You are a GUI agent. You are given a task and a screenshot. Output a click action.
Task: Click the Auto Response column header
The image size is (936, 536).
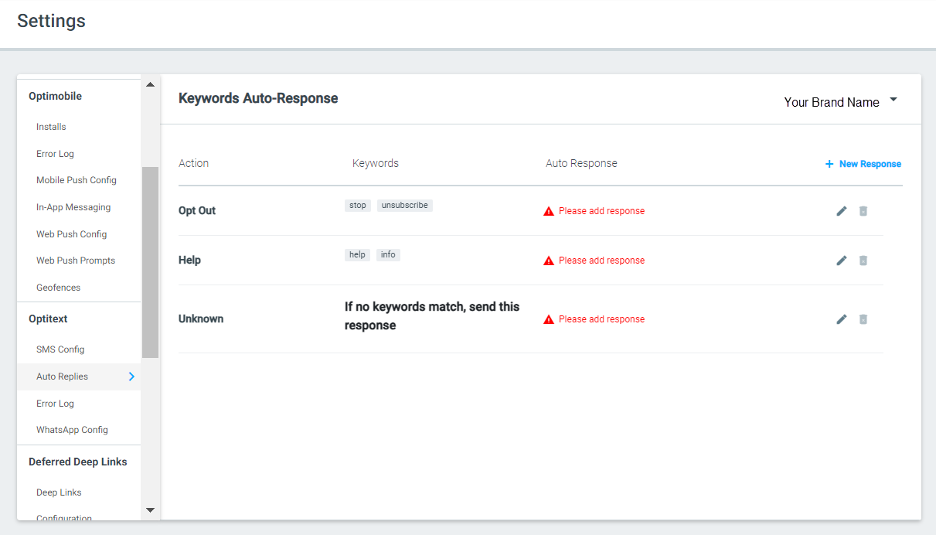[x=581, y=163]
